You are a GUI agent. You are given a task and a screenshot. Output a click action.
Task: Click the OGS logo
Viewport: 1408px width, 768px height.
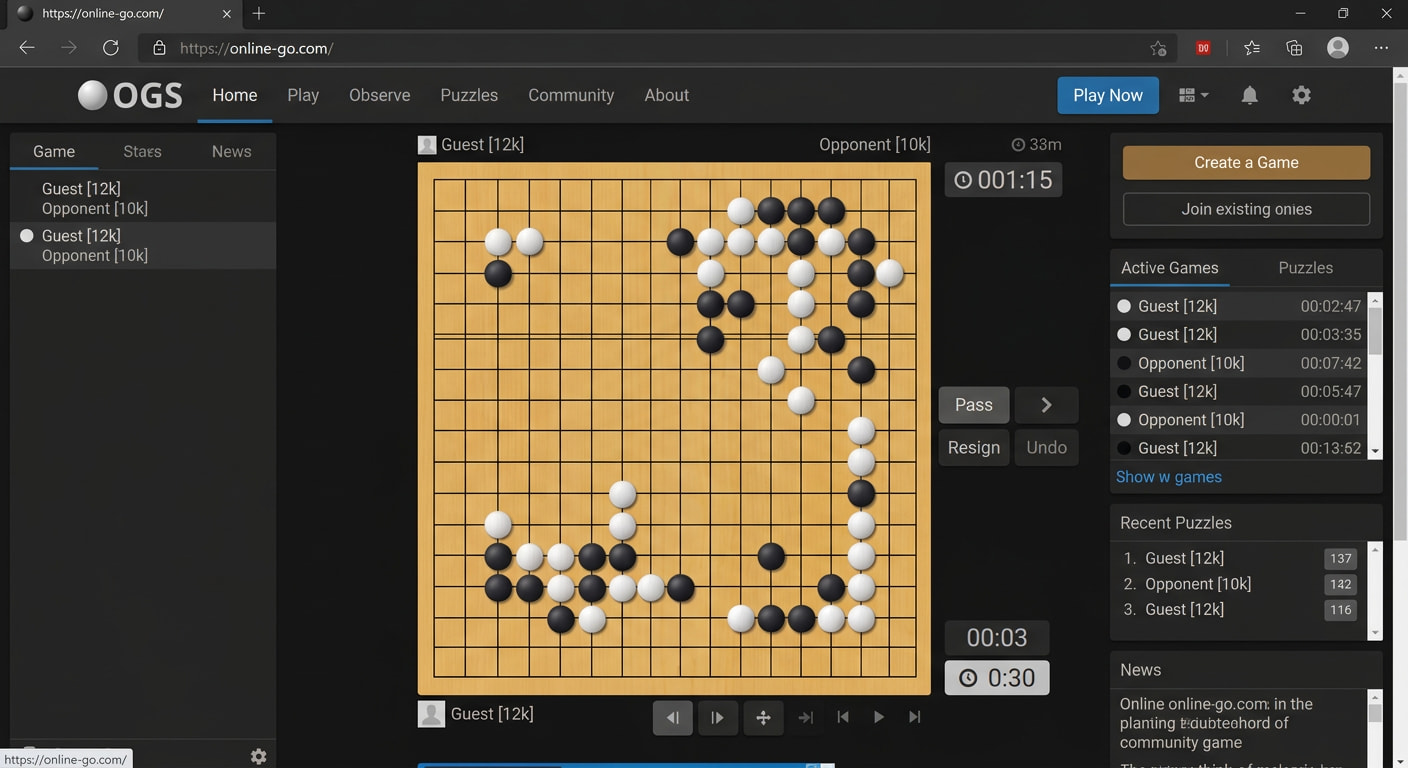pyautogui.click(x=130, y=95)
